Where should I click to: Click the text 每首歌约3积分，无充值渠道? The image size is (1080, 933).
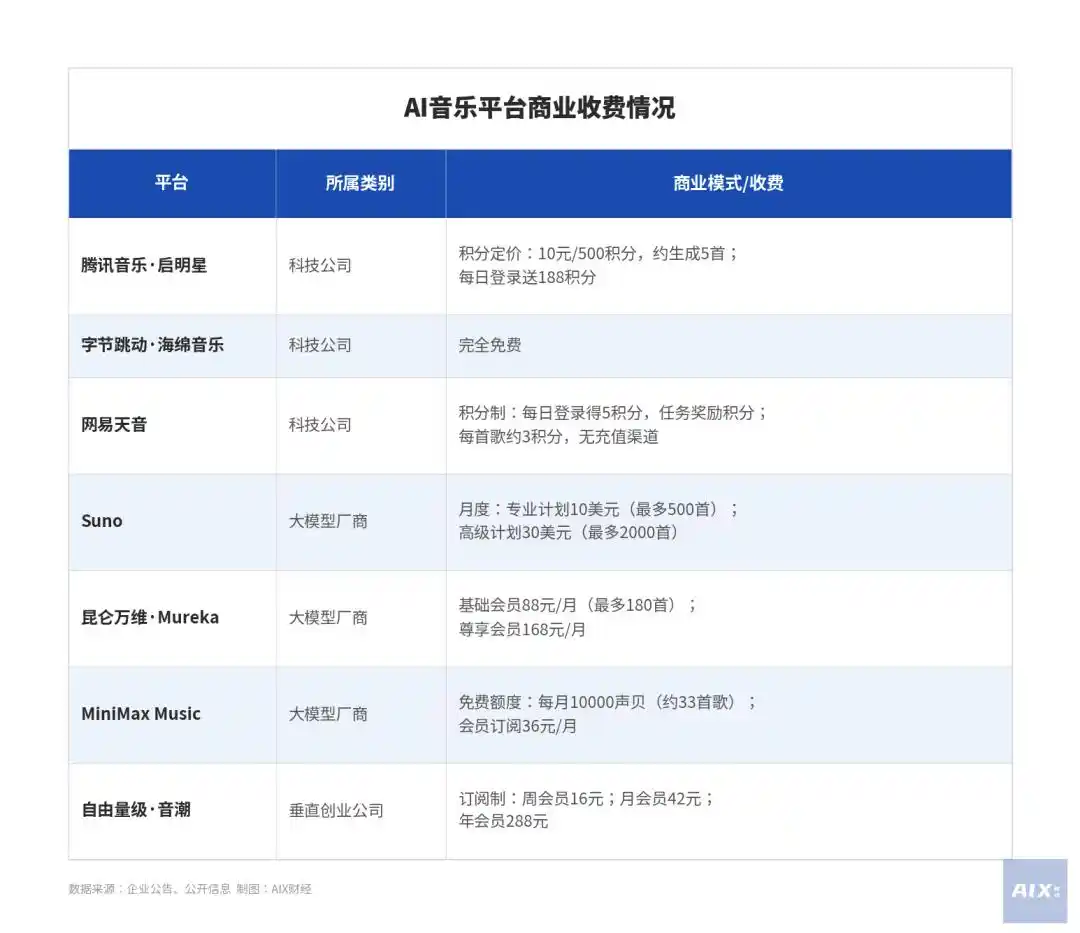(559, 436)
